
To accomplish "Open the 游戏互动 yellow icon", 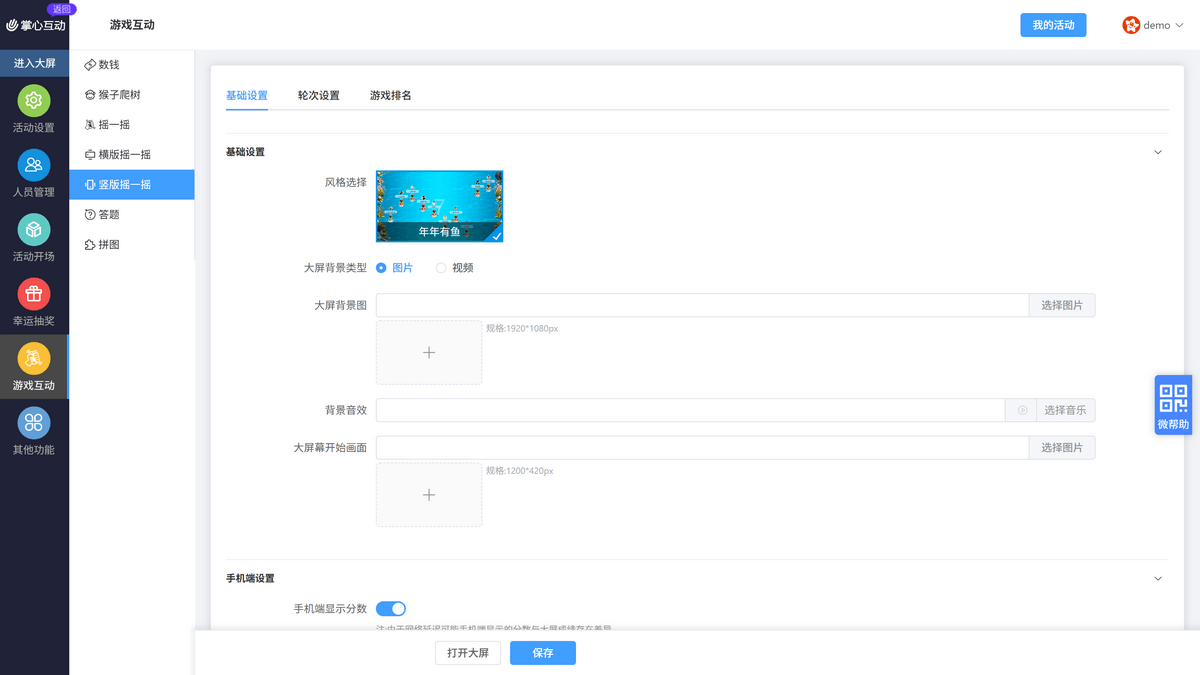I will tap(34, 358).
